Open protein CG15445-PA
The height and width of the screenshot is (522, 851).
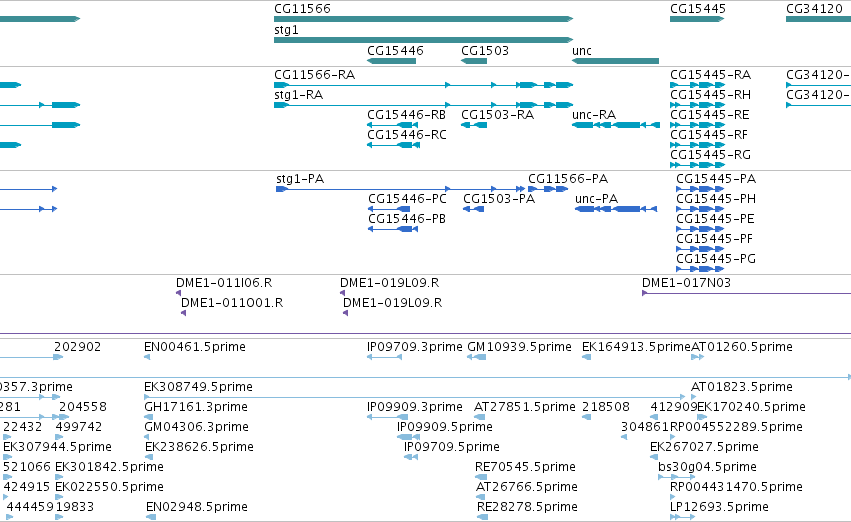(716, 179)
